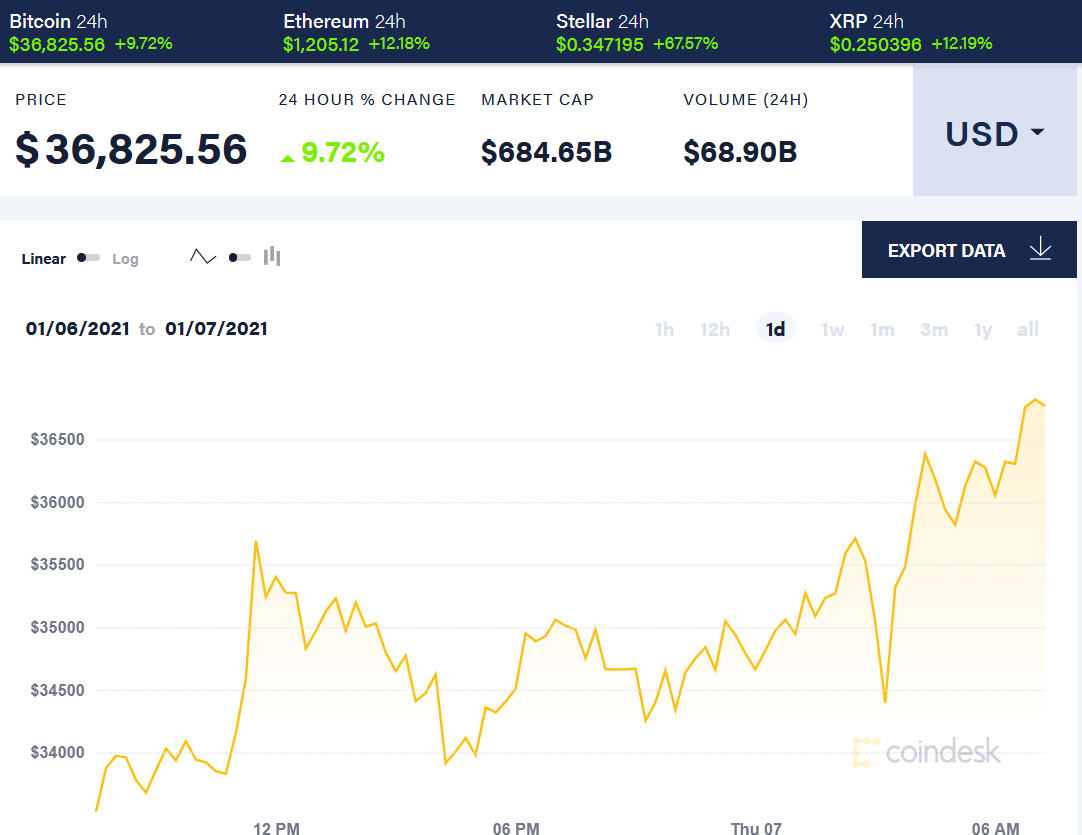
Task: Click the $684.65B market cap value
Action: tap(547, 152)
